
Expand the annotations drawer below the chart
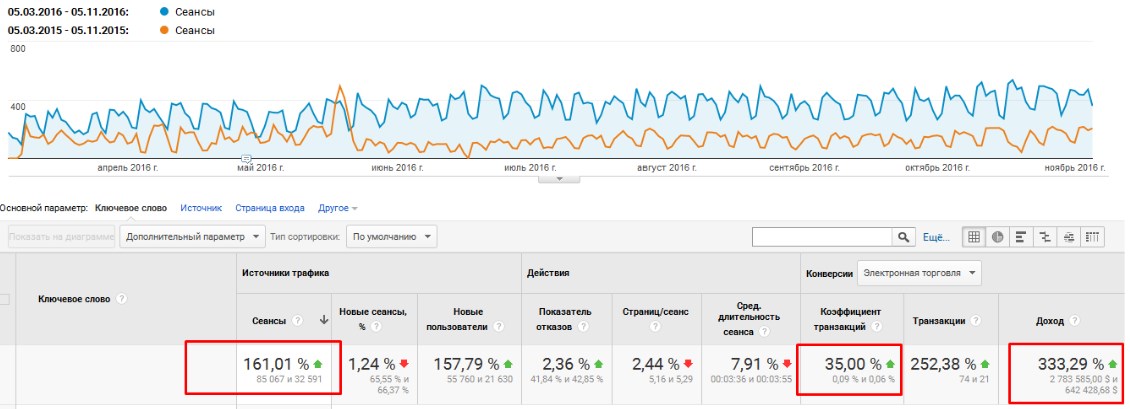click(559, 179)
